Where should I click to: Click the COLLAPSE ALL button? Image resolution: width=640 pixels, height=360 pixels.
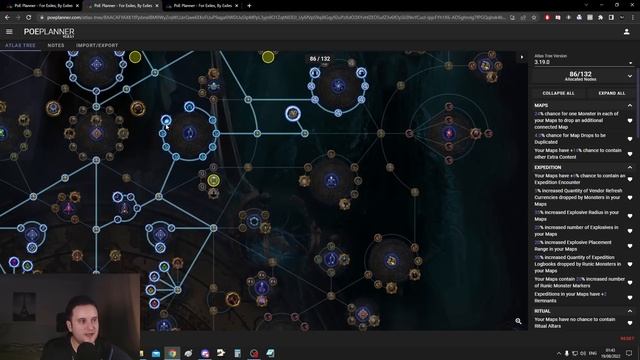[x=558, y=93]
